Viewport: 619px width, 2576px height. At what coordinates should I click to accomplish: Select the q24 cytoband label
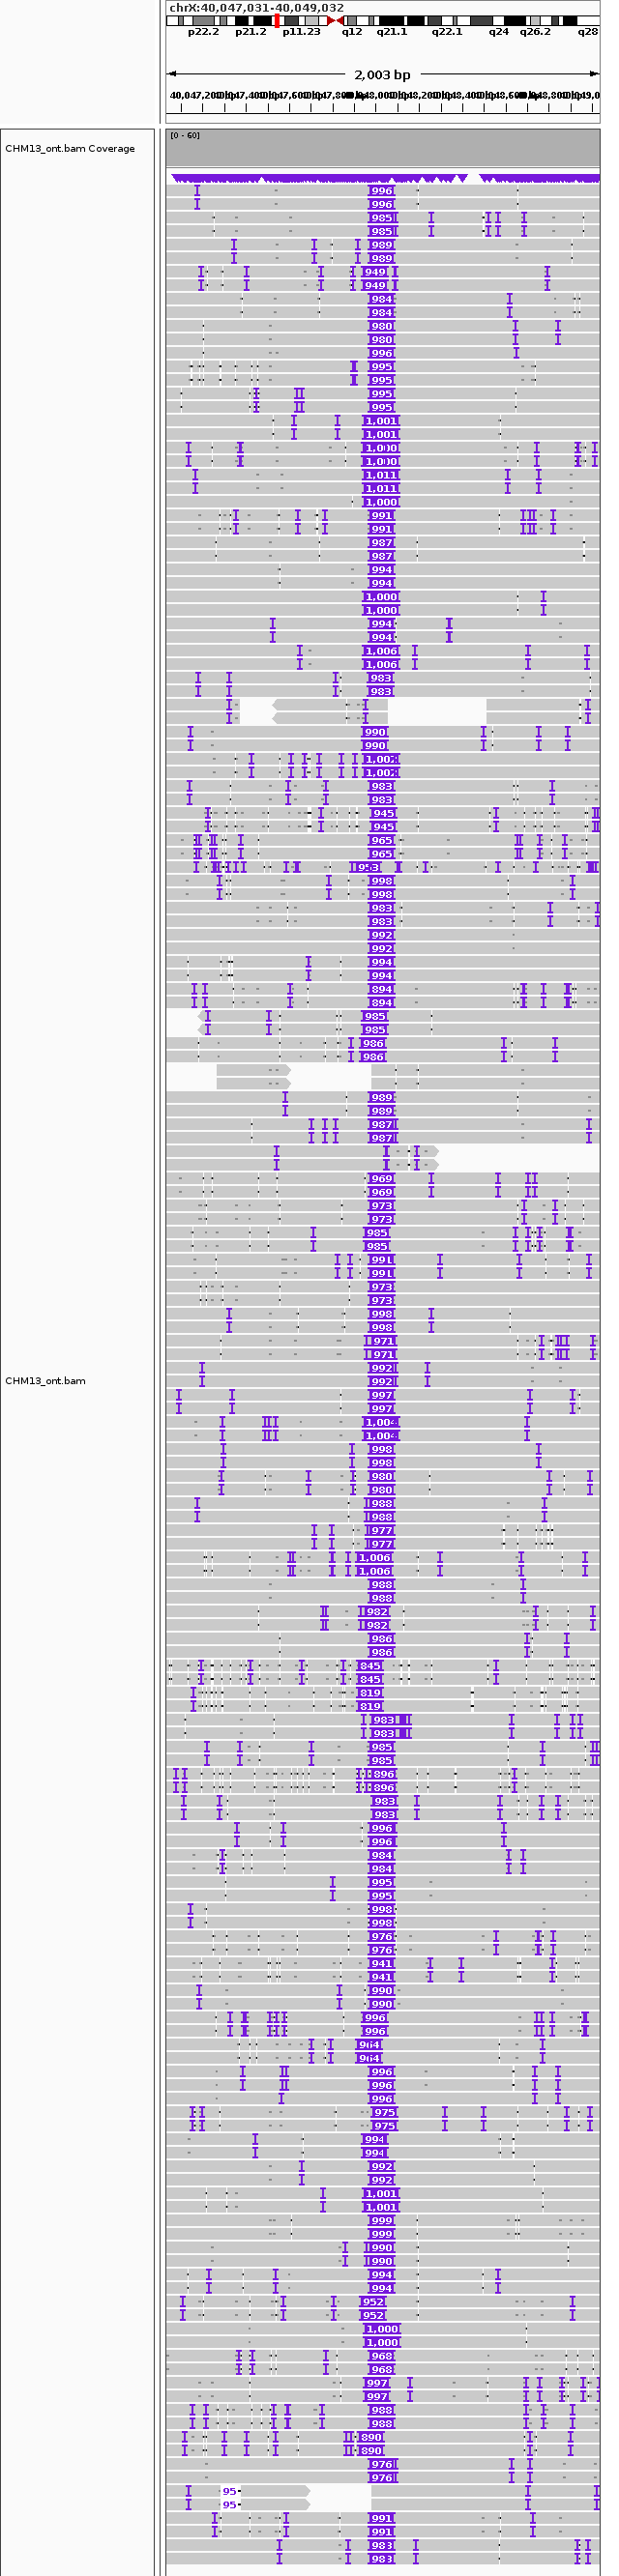coord(499,32)
